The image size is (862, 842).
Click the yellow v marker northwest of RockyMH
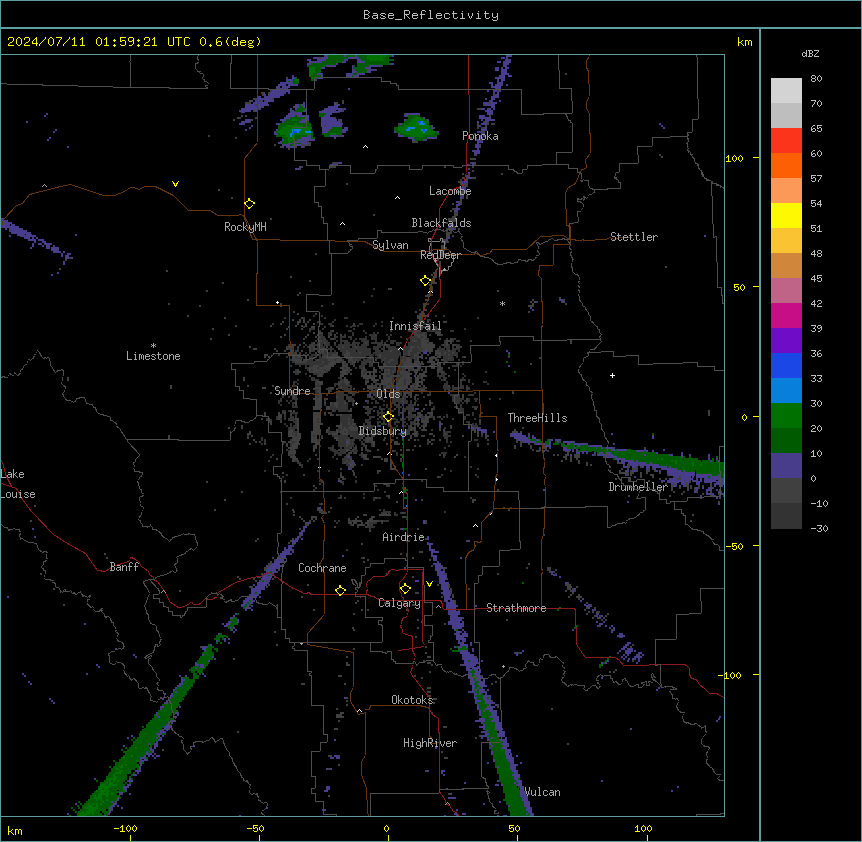tap(175, 184)
